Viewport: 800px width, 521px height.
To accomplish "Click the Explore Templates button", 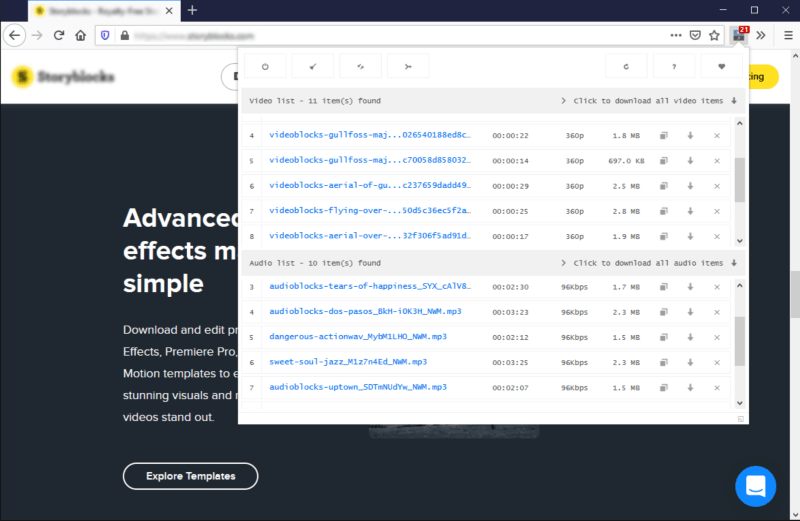I will (x=190, y=476).
